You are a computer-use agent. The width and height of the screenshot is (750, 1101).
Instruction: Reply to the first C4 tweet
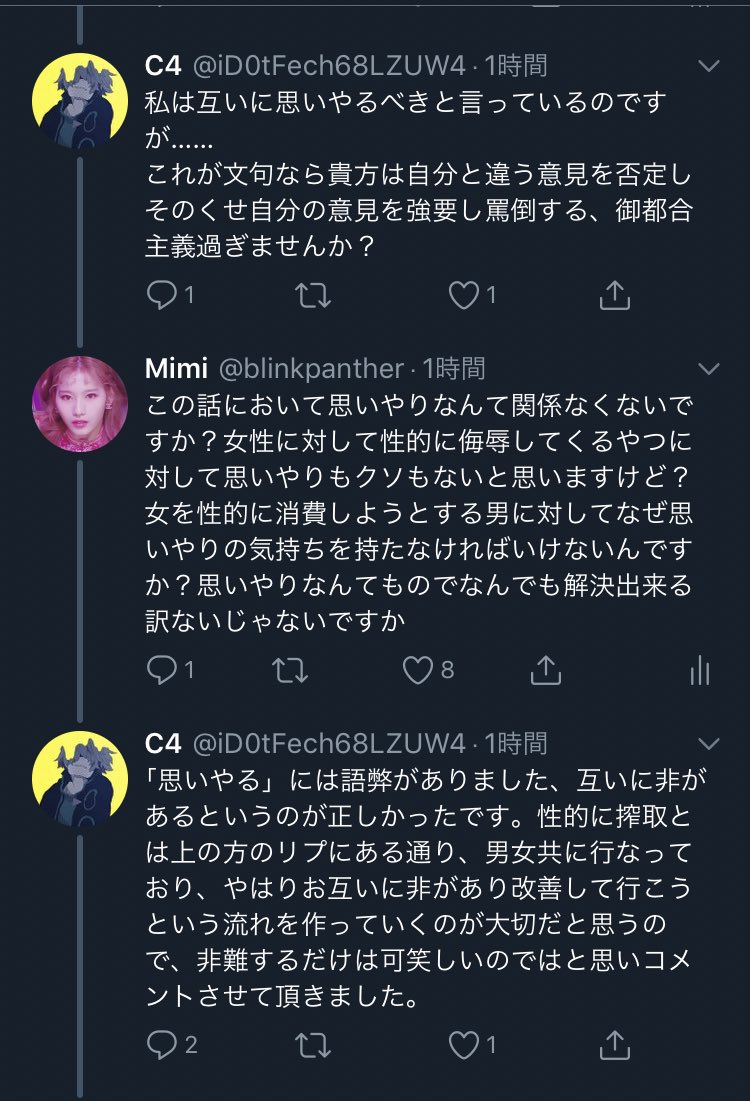click(161, 295)
